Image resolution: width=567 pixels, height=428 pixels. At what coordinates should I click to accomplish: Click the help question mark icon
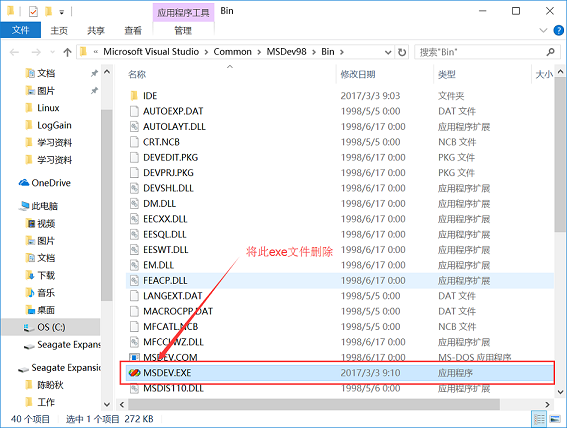558,30
